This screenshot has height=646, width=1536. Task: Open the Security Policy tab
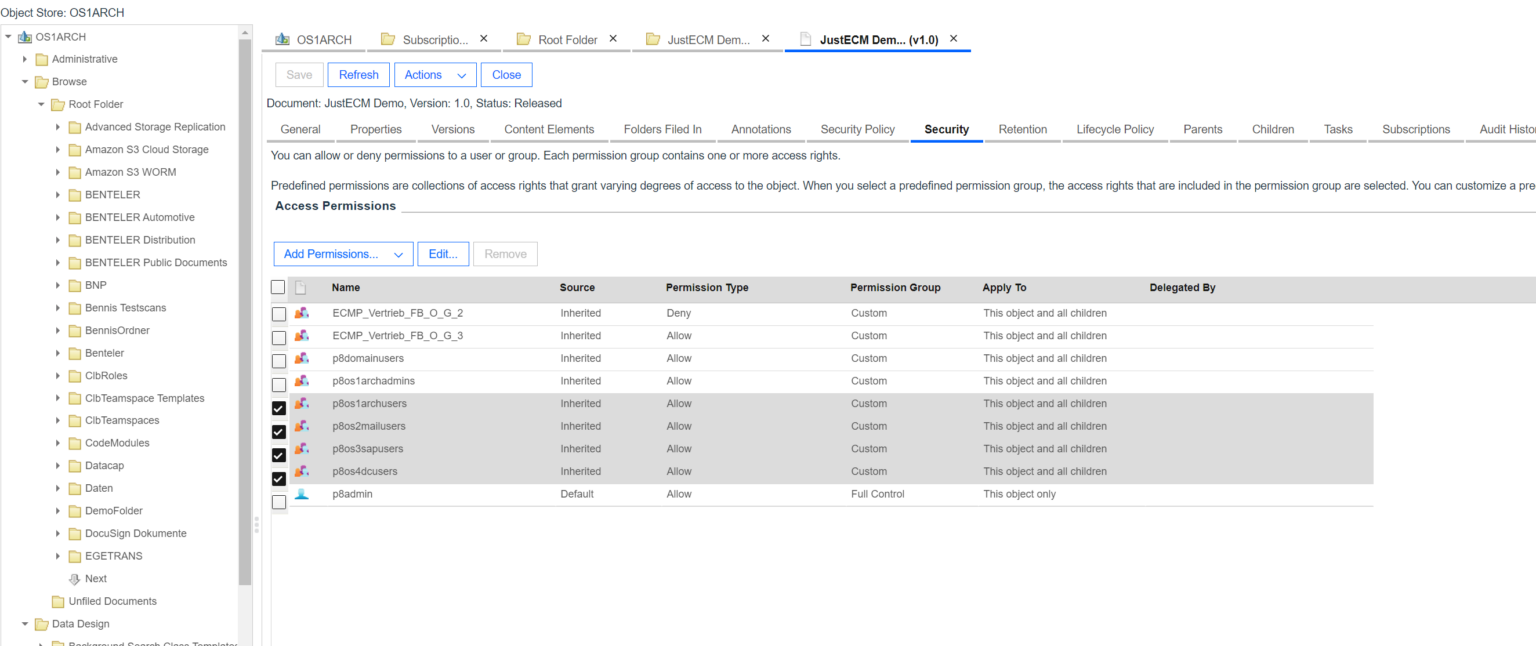tap(856, 129)
